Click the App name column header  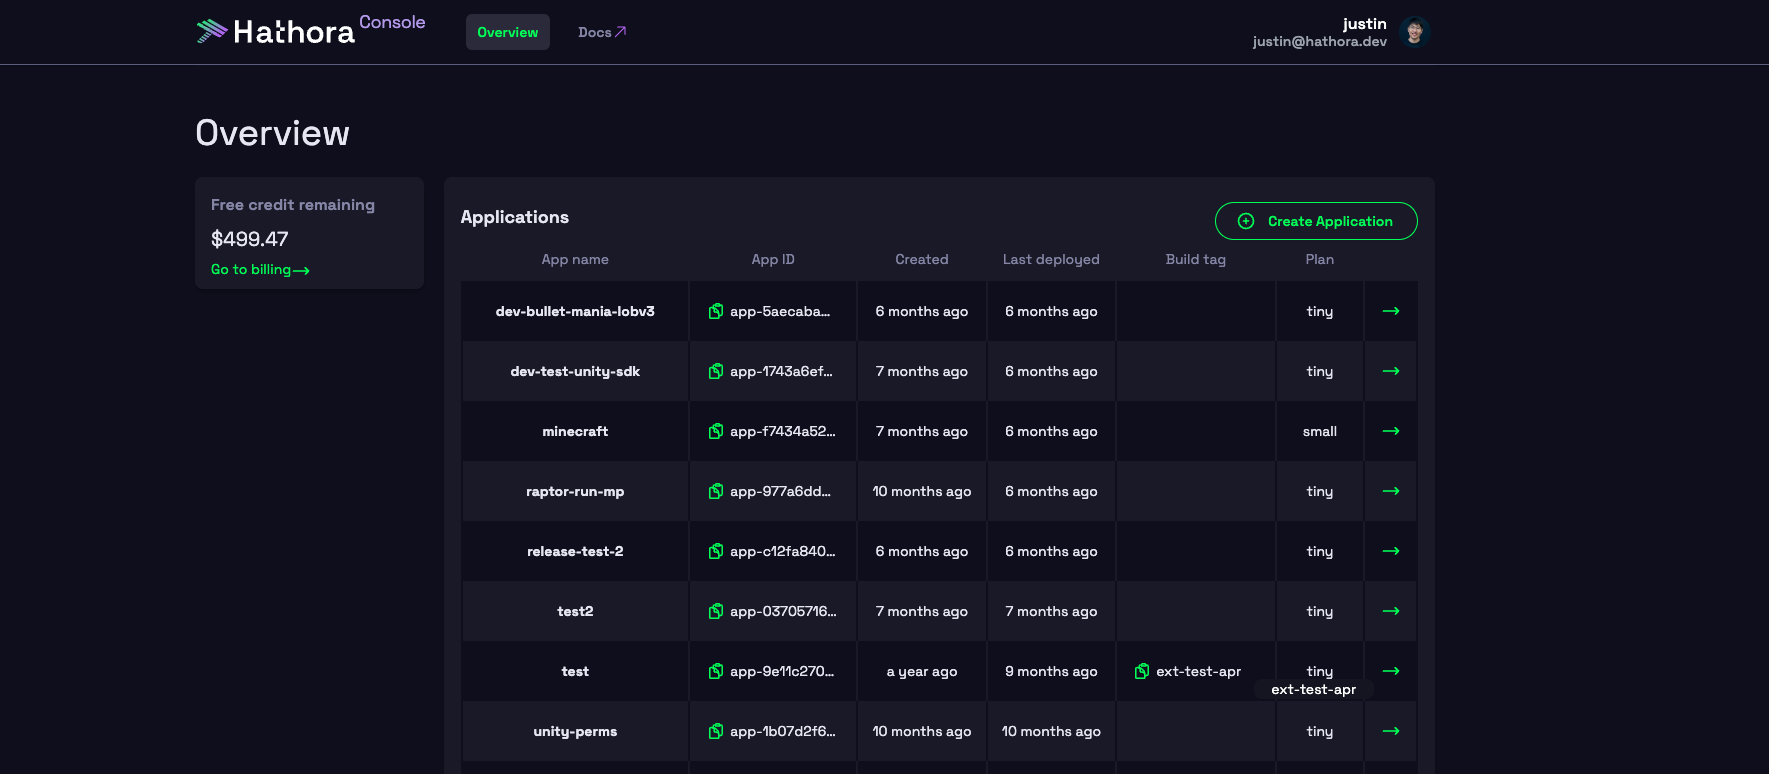(x=575, y=259)
